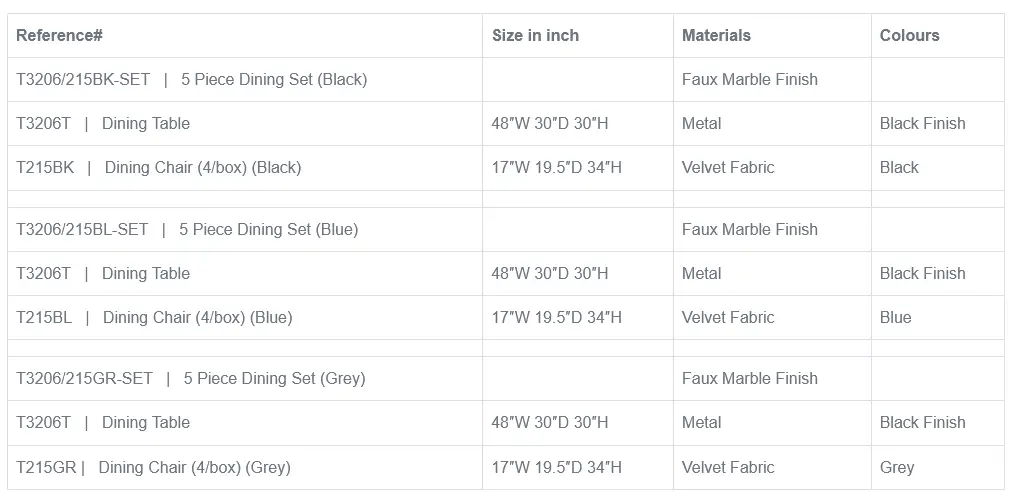The width and height of the screenshot is (1012, 497).
Task: Click Faux Marble Finish in the Grey set row
Action: click(x=749, y=379)
